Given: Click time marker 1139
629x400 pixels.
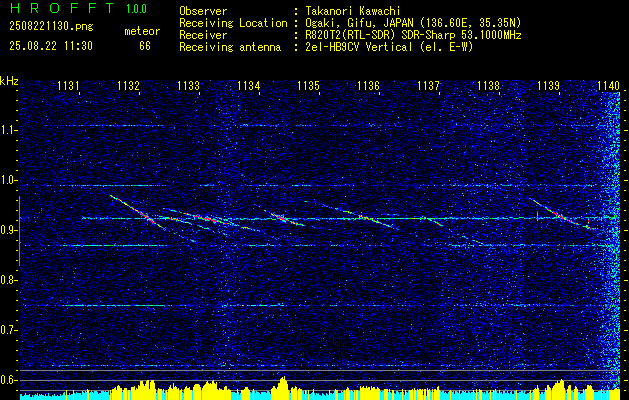Looking at the screenshot, I should pos(548,86).
